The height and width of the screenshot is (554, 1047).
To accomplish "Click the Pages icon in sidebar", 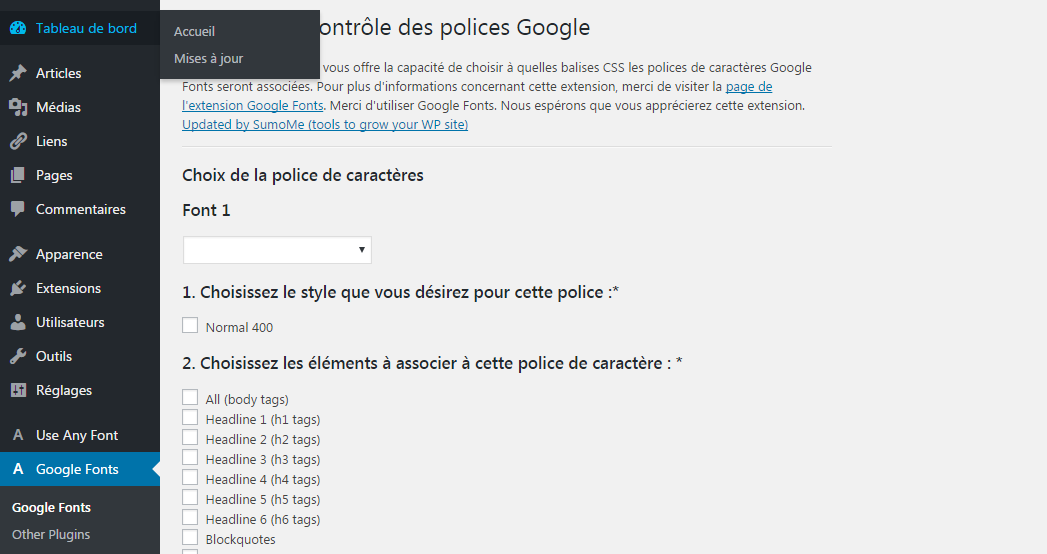I will click(x=18, y=175).
